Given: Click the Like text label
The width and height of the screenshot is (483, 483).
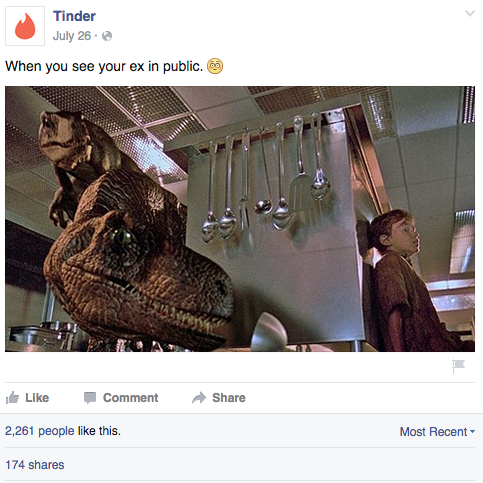Looking at the screenshot, I should (x=37, y=398).
